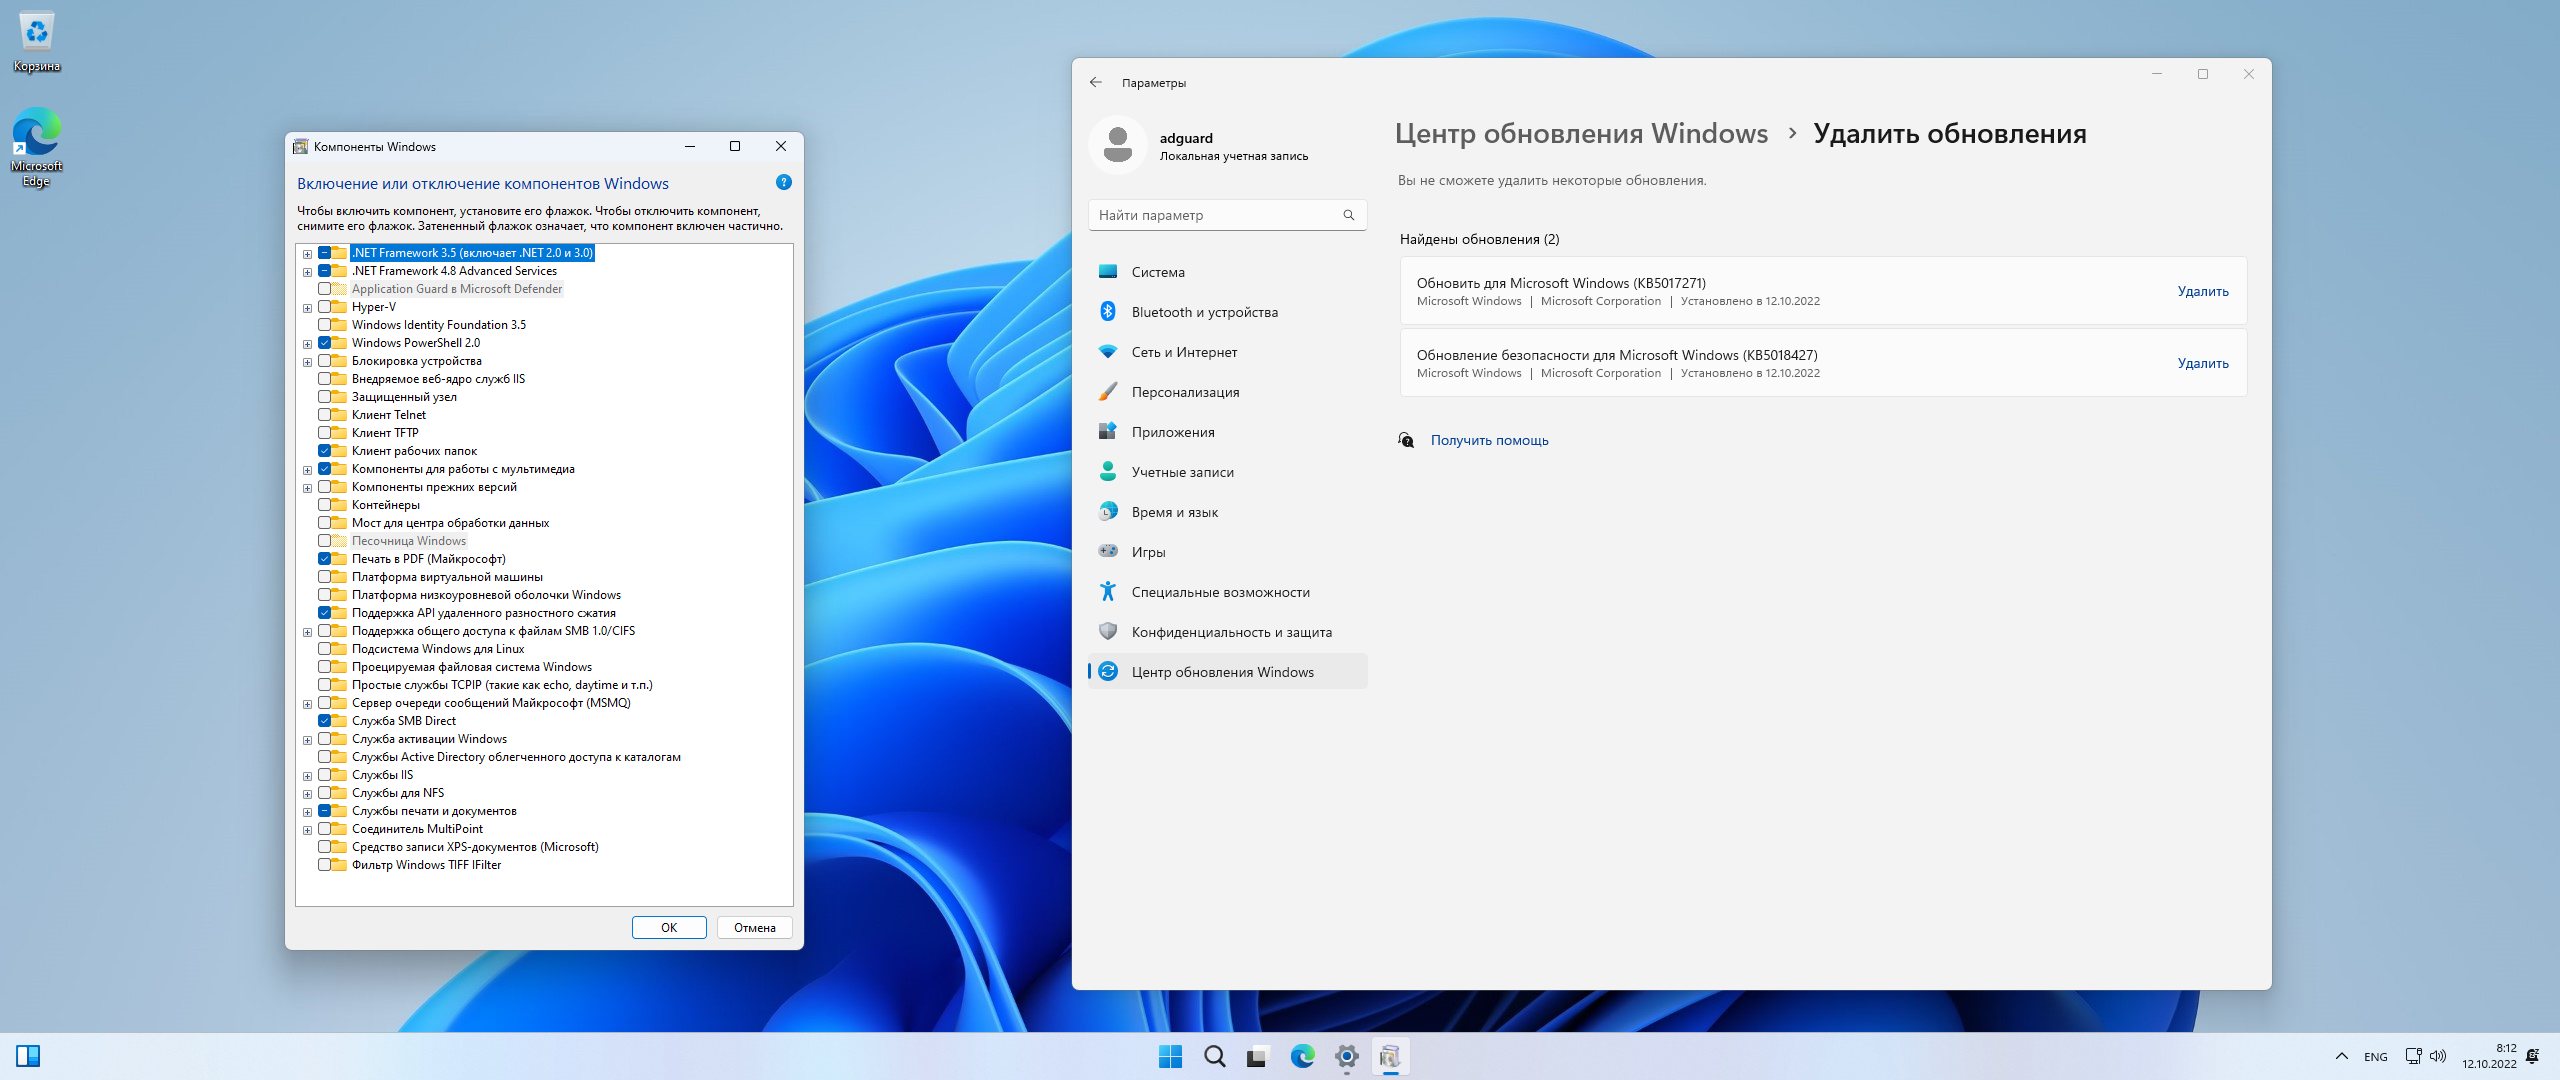Remove update KB5017271
This screenshot has width=2560, height=1080.
[x=2203, y=291]
